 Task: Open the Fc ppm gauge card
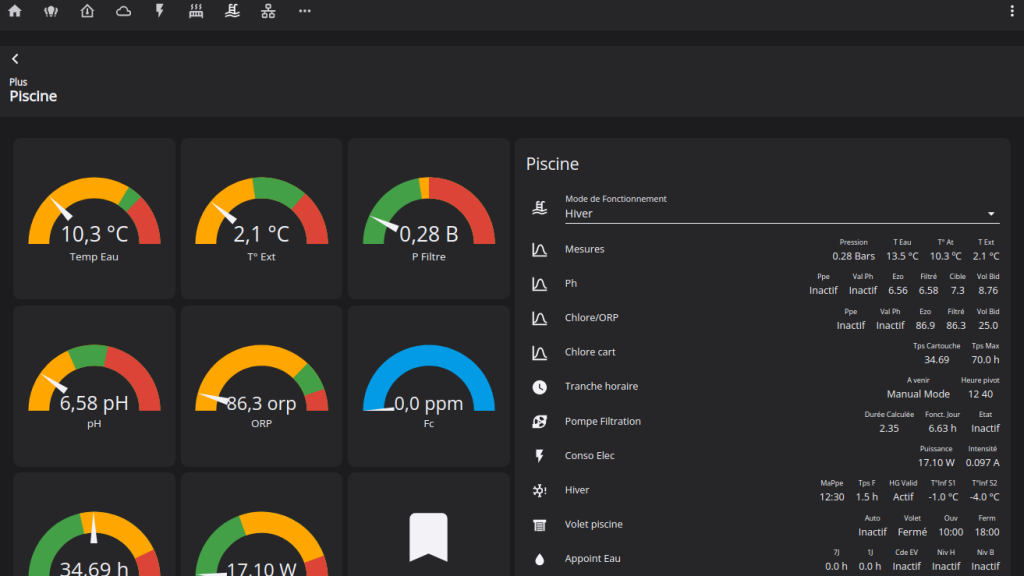428,386
